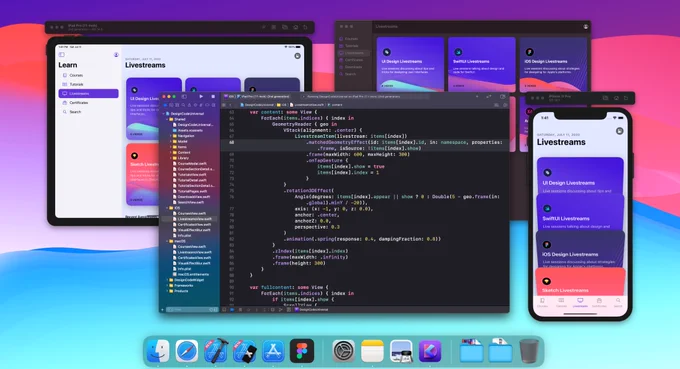The width and height of the screenshot is (680, 369).
Task: Select Issue navigator warning icon in Xcode
Action: point(190,105)
